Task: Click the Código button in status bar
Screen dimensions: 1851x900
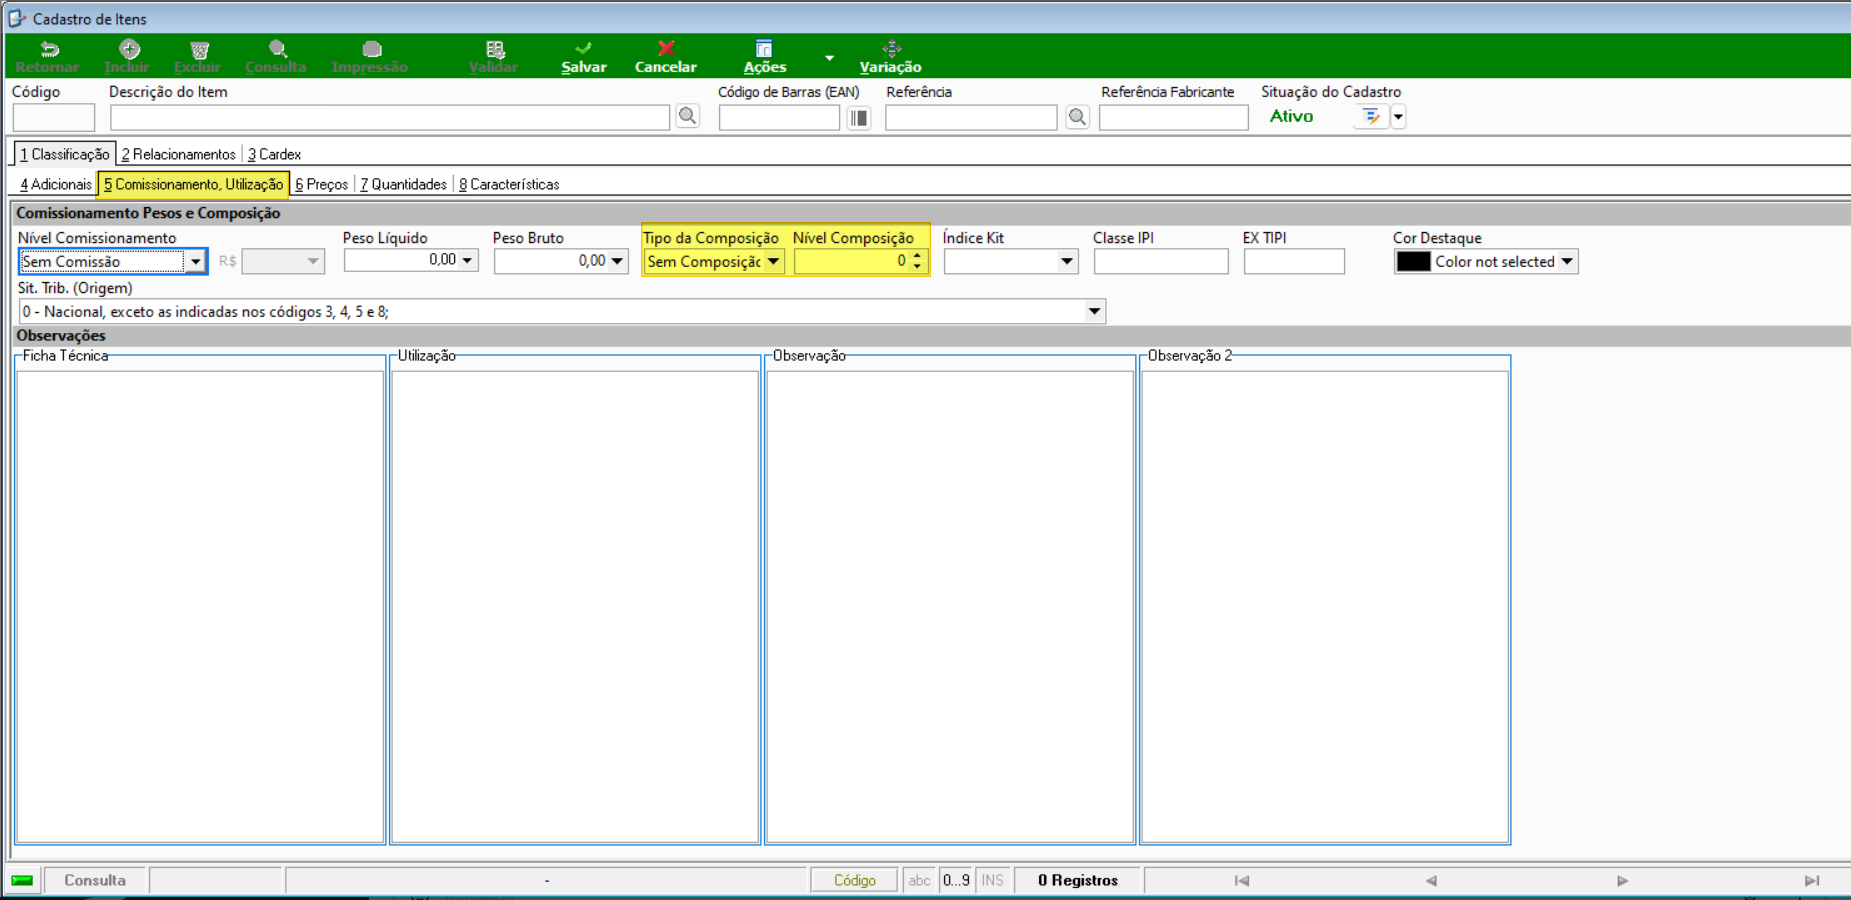Action: coord(855,880)
